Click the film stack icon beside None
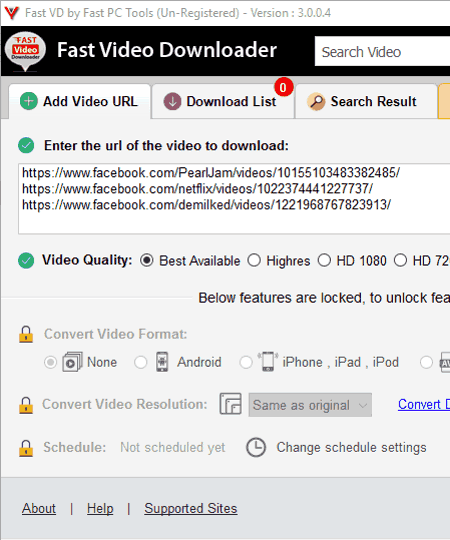450x540 pixels. [x=72, y=362]
